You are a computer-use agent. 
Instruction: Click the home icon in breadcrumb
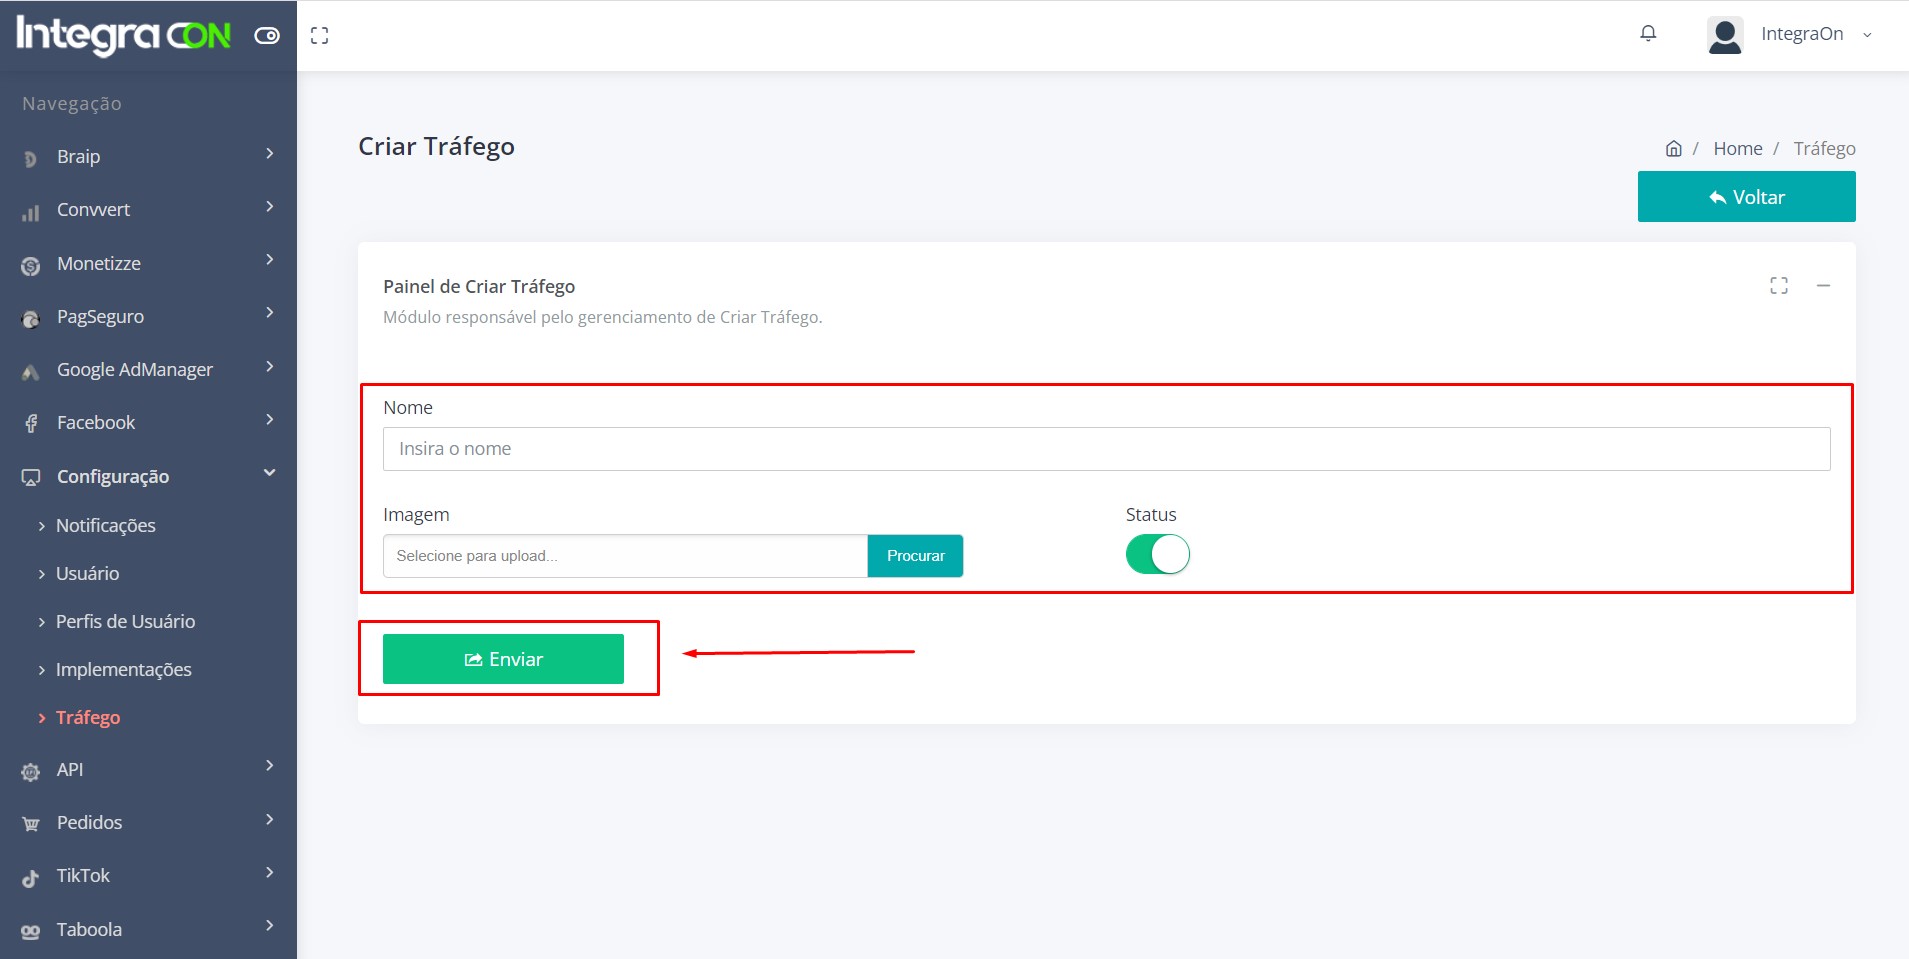coord(1673,149)
